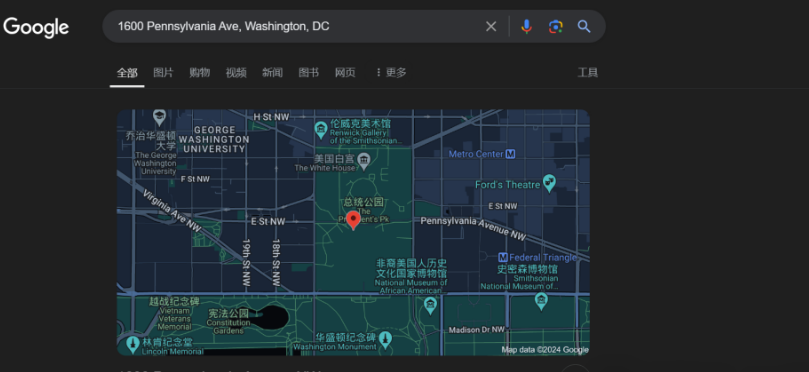Open Google Lens image search icon
Viewport: 809px width, 372px height.
click(555, 26)
